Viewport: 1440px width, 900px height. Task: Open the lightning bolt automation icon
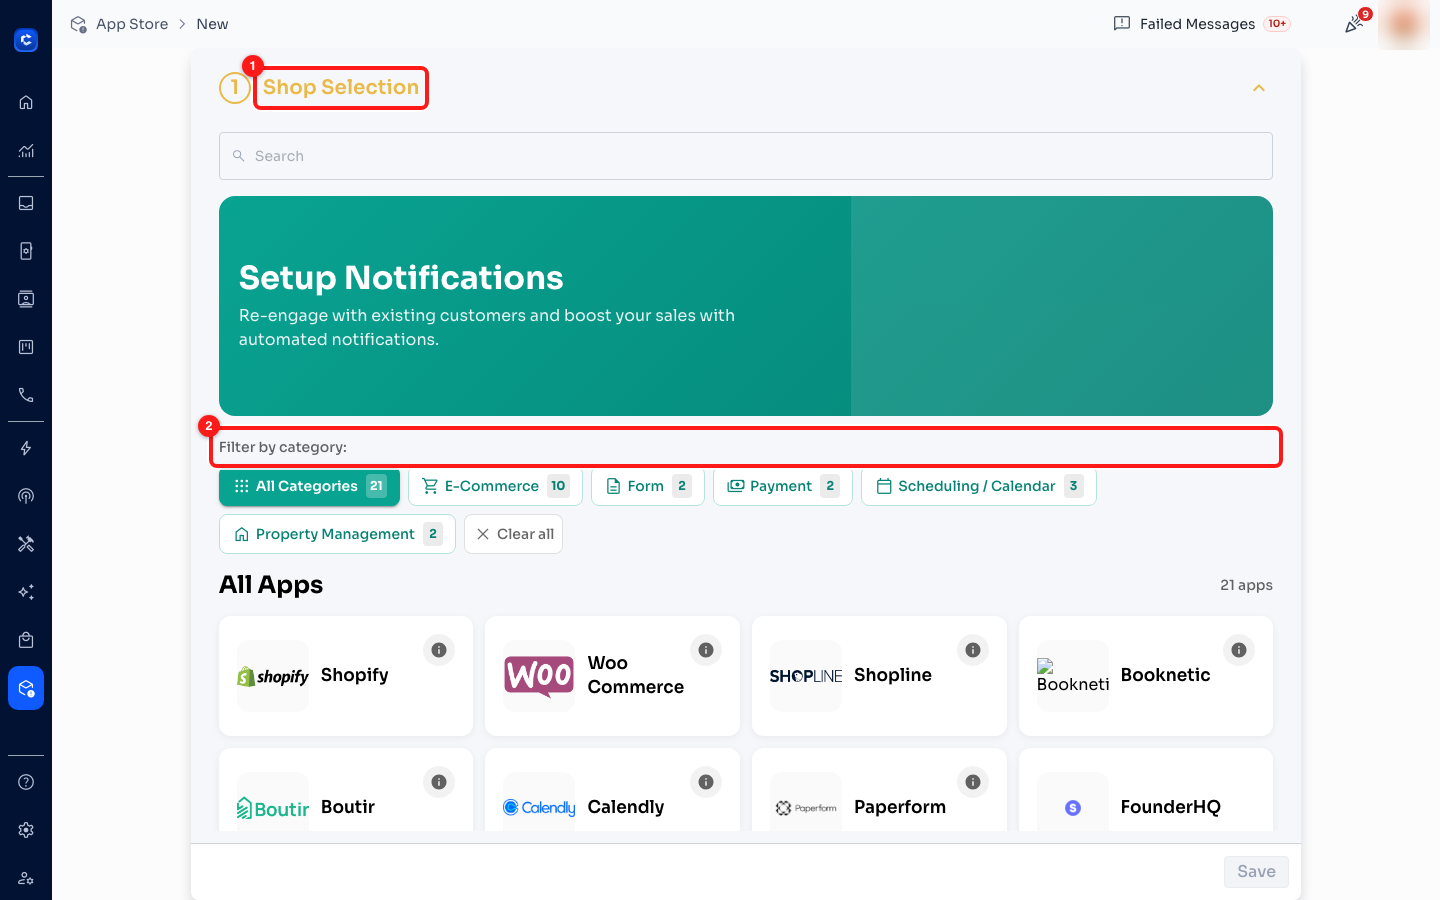coord(26,448)
